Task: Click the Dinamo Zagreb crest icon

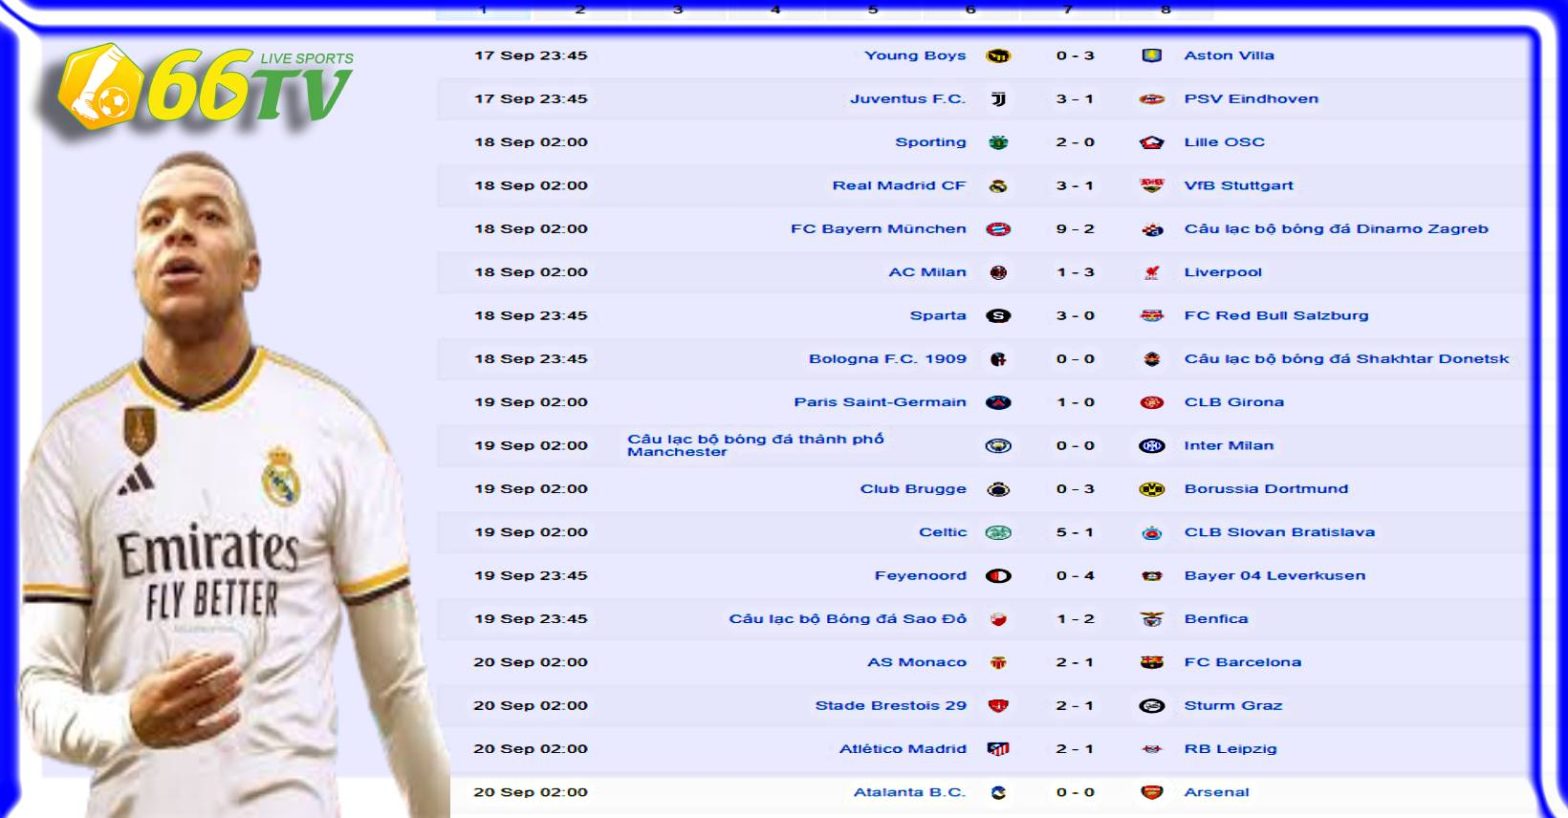Action: pyautogui.click(x=1152, y=229)
